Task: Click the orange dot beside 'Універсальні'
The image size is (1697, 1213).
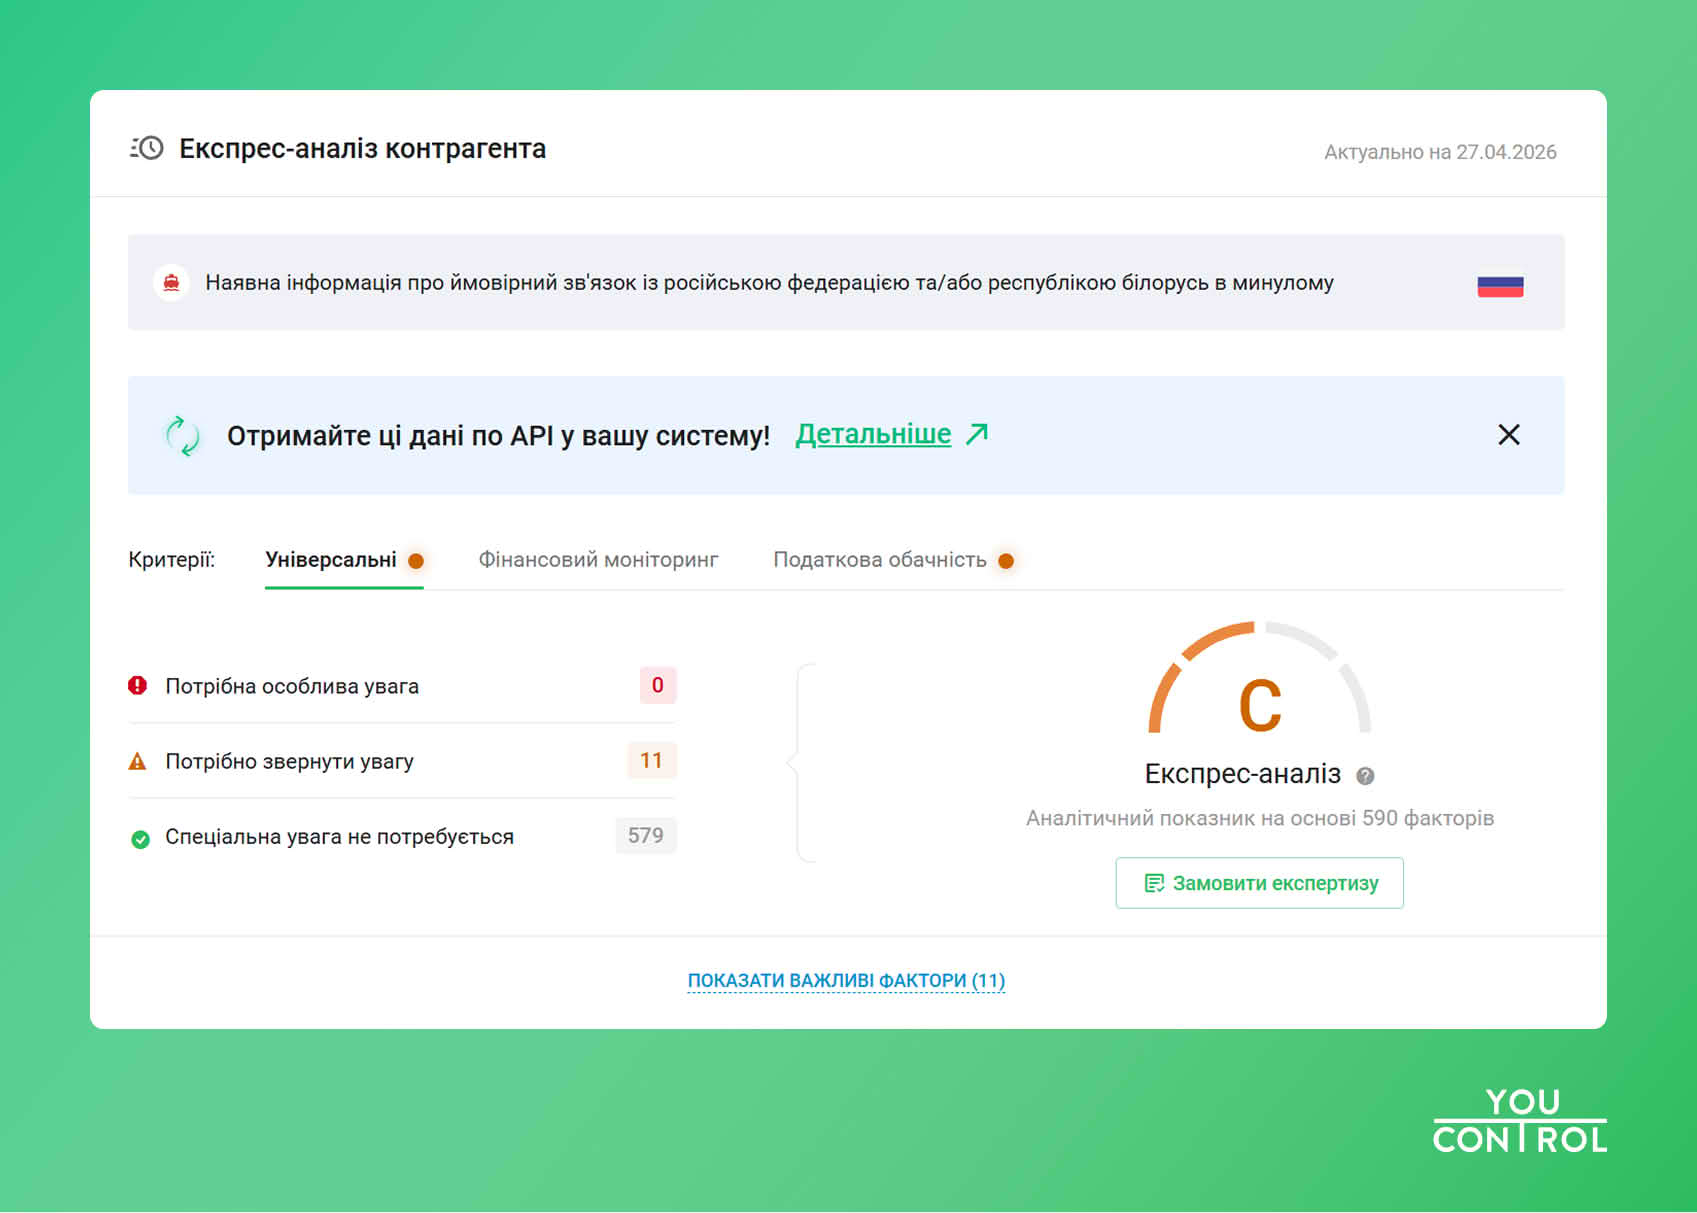Action: pos(417,560)
